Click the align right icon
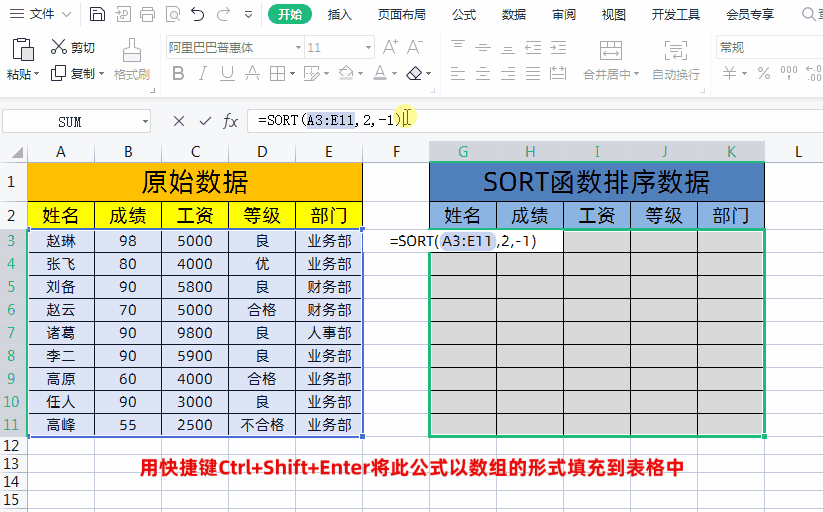This screenshot has width=823, height=512. [508, 74]
